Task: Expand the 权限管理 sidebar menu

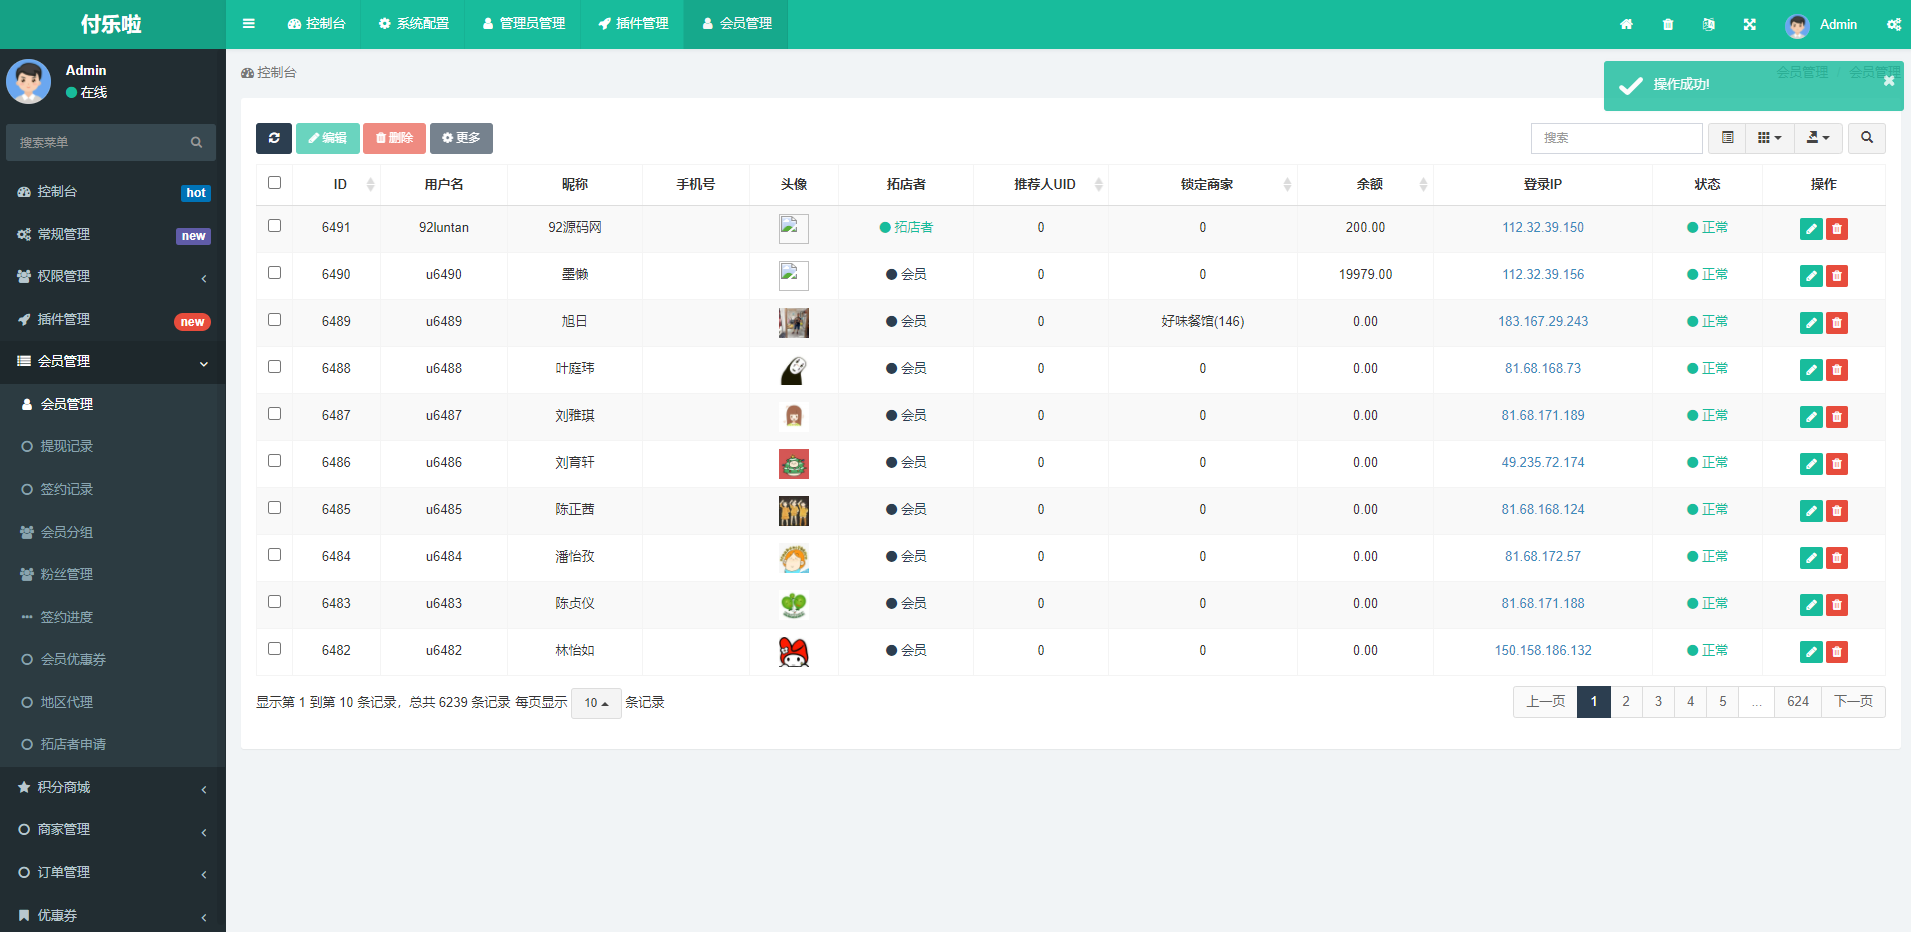Action: point(113,277)
